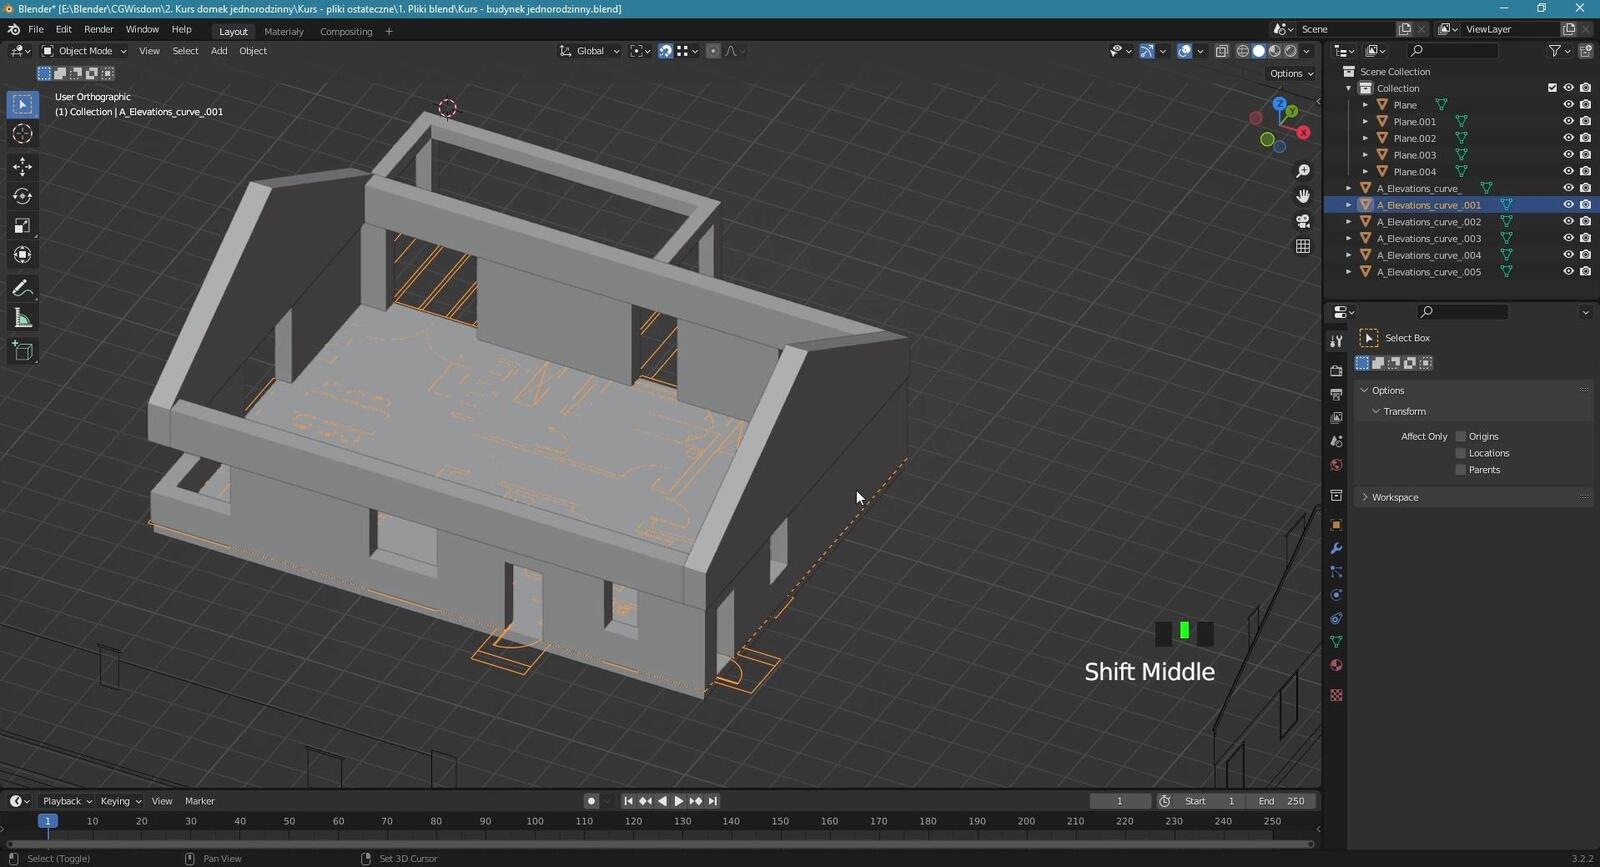Screen dimensions: 1600x867
Task: Click the End frame field
Action: 1283,801
